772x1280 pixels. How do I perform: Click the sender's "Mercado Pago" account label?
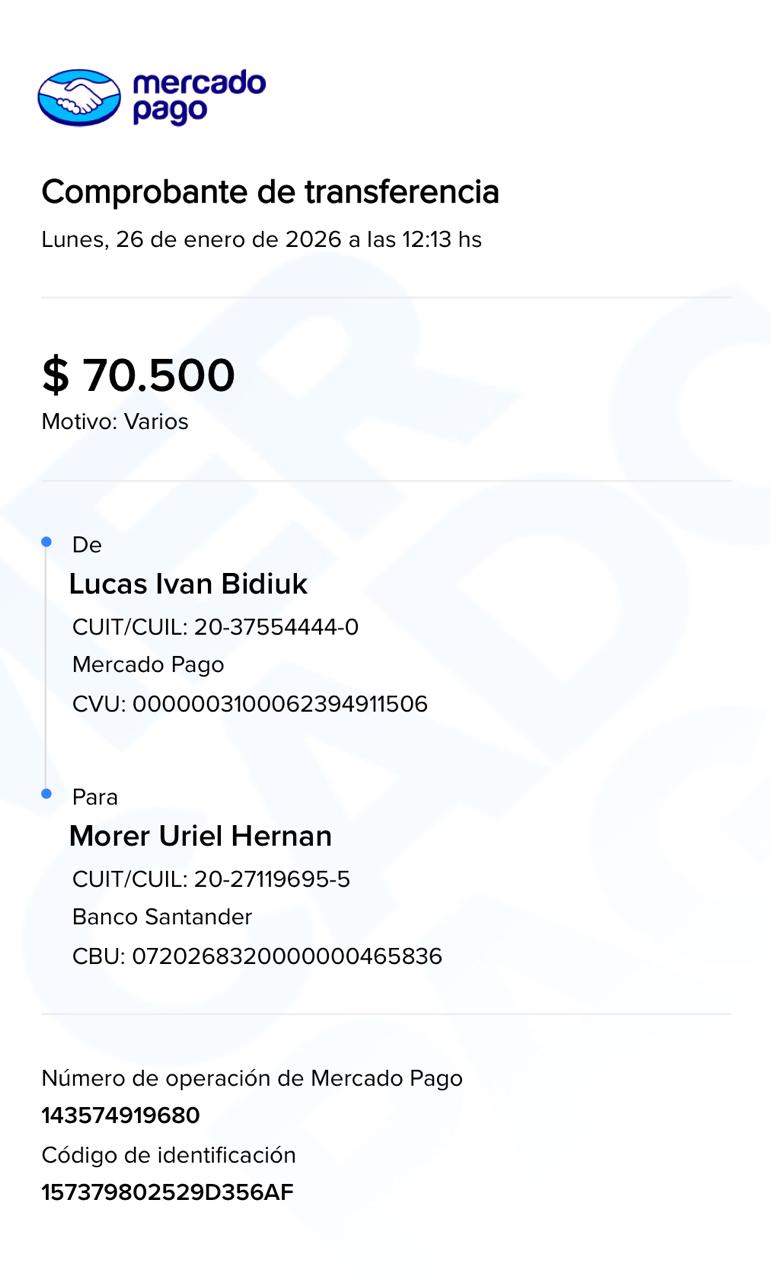148,665
